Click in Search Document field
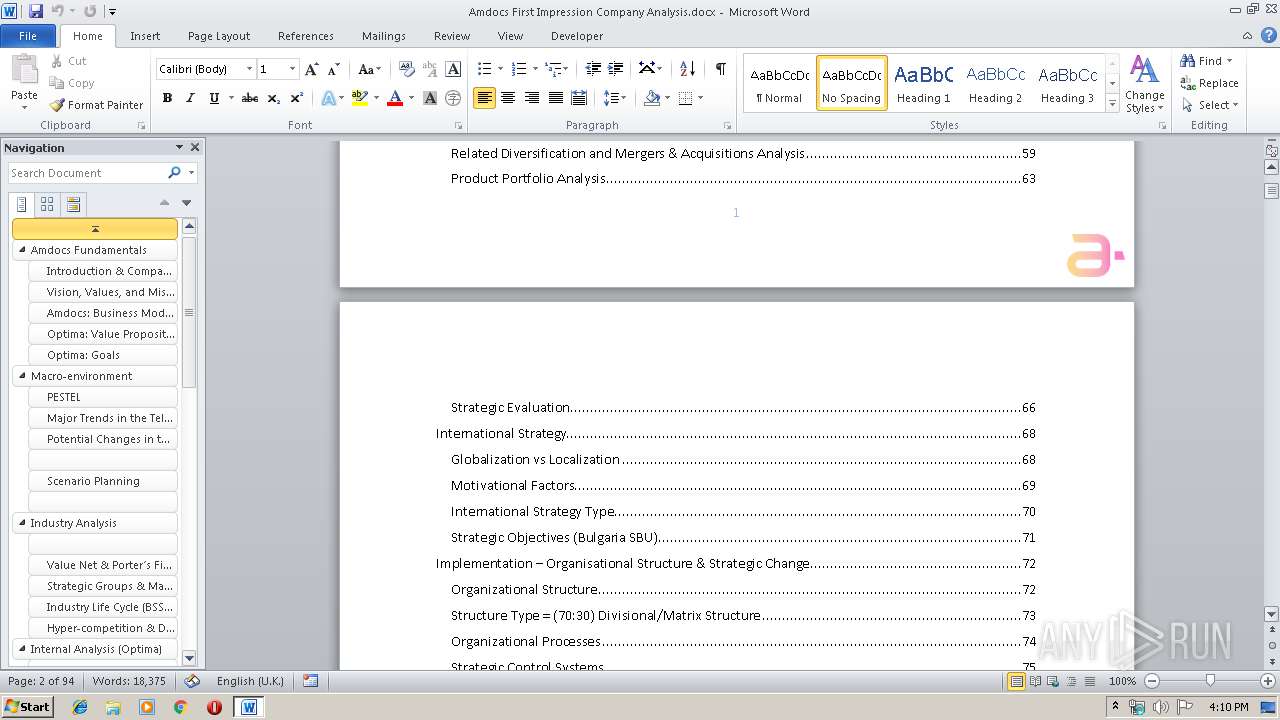This screenshot has width=1280, height=720. (x=88, y=173)
